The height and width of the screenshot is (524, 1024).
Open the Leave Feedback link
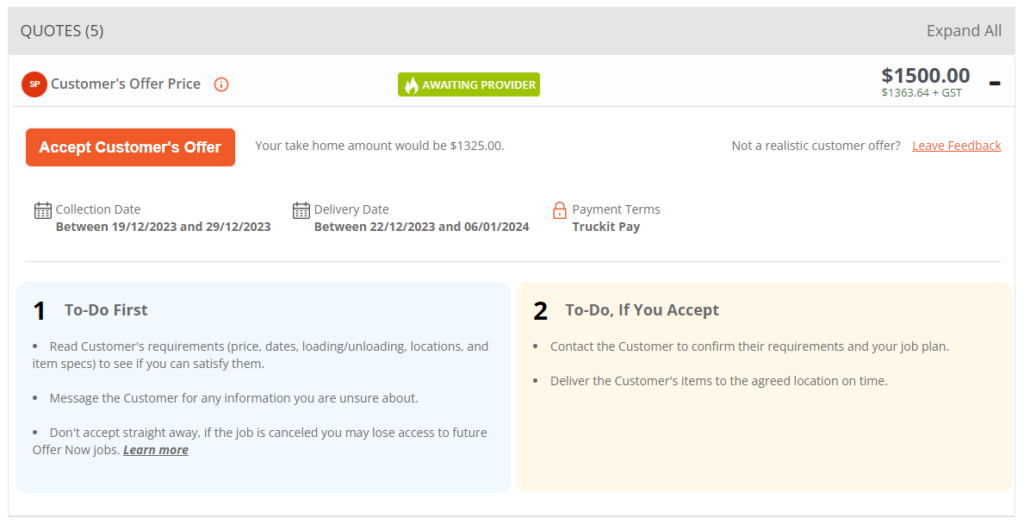[956, 146]
